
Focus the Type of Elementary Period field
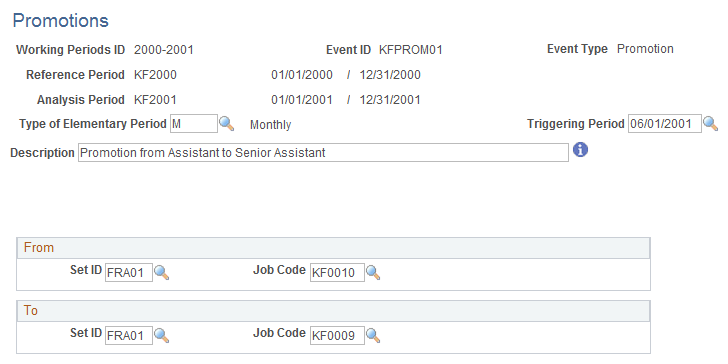coord(194,124)
